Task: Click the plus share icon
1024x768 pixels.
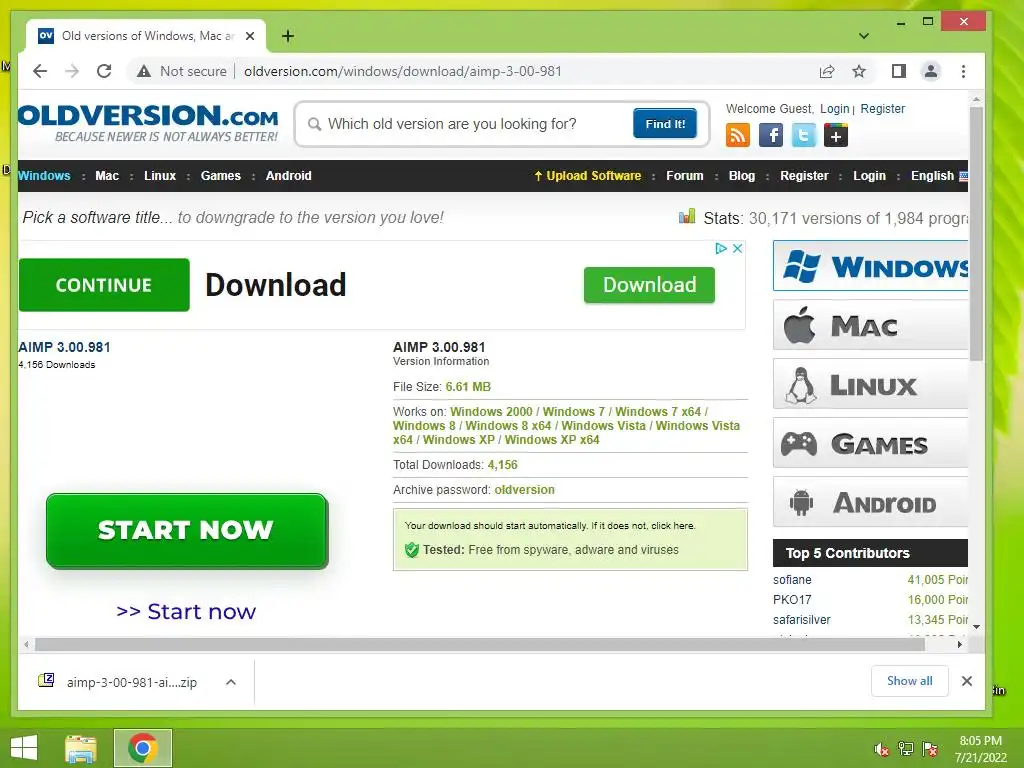Action: pyautogui.click(x=836, y=135)
